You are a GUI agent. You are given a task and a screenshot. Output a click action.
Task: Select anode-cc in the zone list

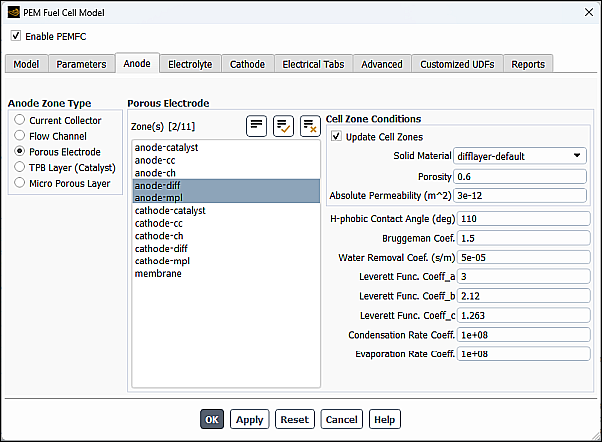(x=226, y=160)
